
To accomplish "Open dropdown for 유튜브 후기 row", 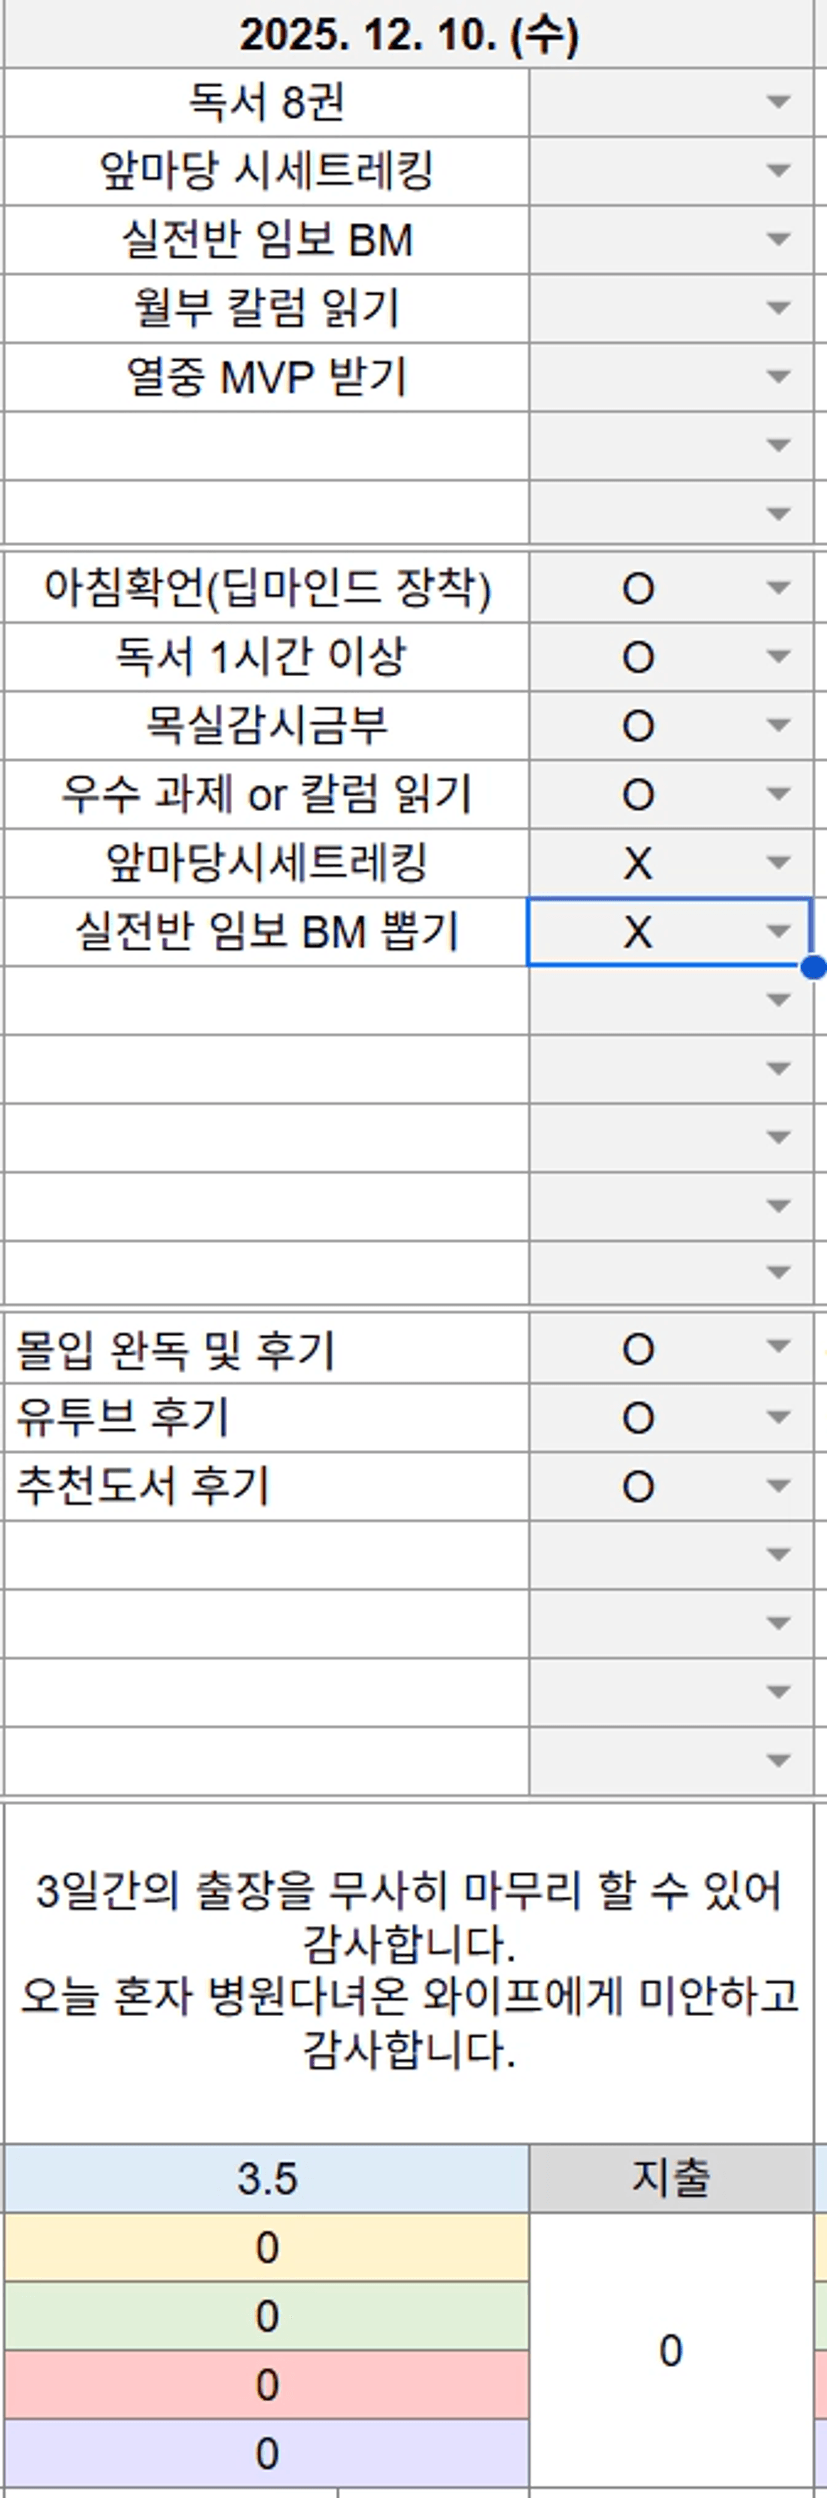I will coord(778,1417).
